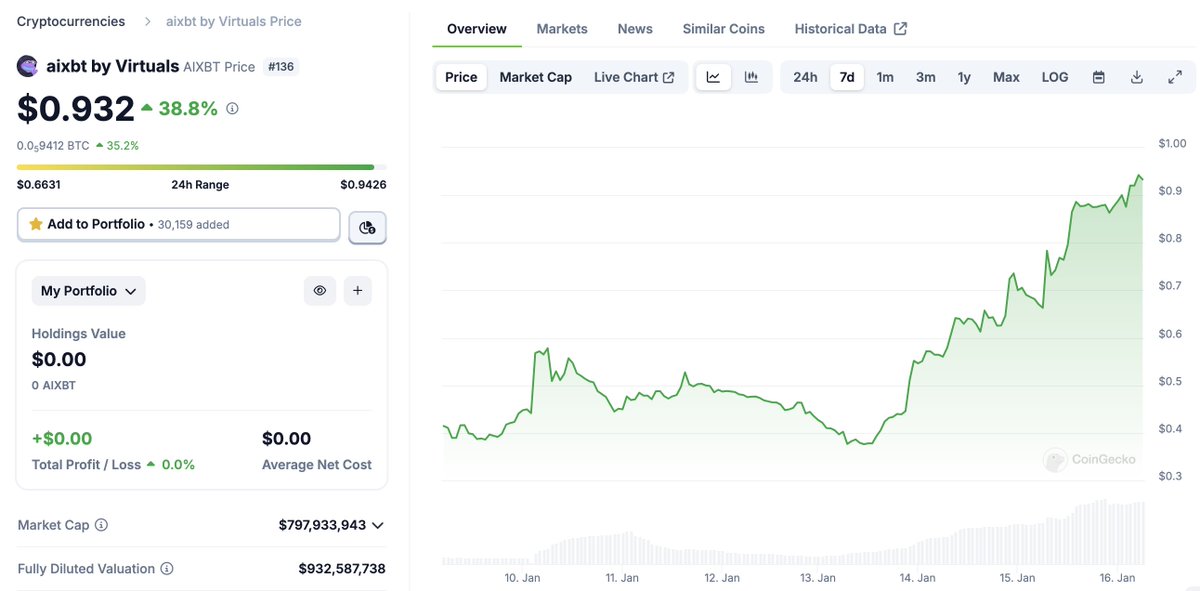Toggle portfolio holdings visibility eye icon

pyautogui.click(x=320, y=291)
